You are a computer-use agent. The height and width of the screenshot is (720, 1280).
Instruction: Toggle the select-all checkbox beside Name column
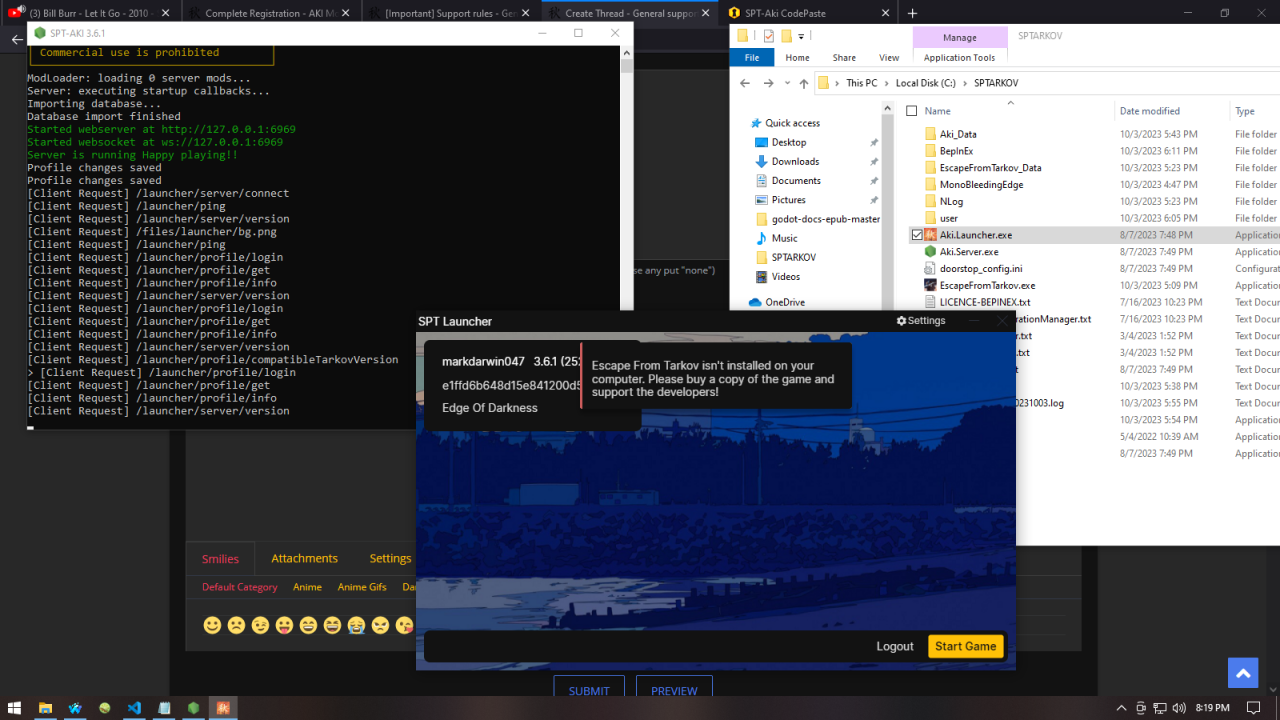click(911, 111)
